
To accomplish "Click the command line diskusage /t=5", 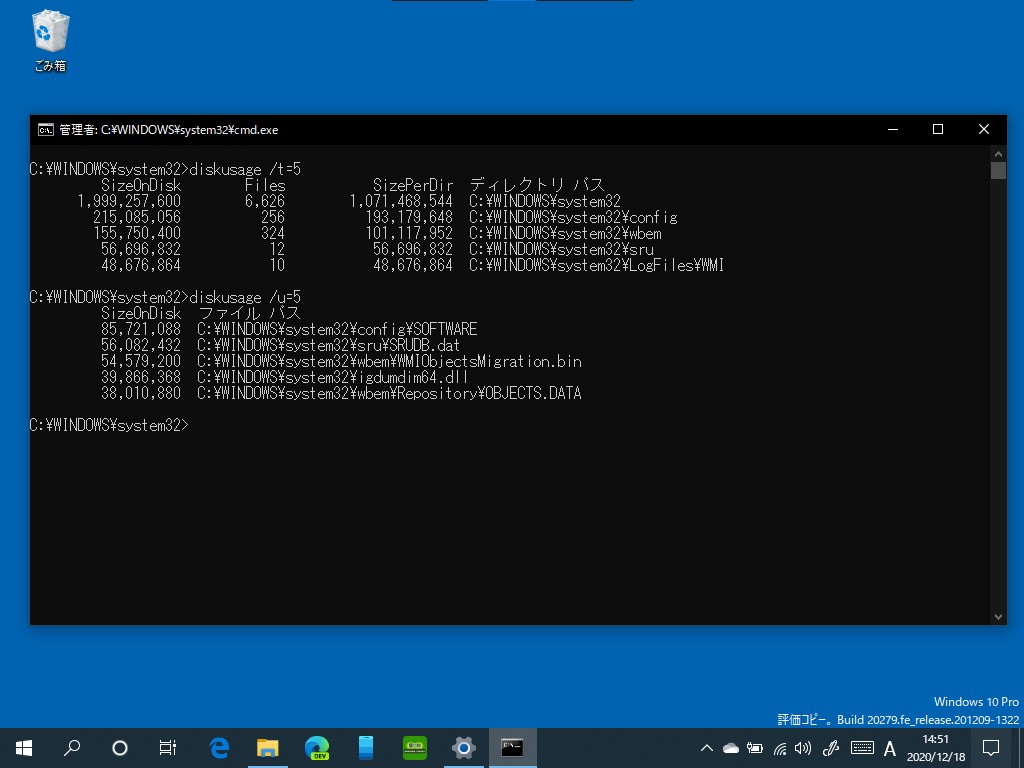I will [245, 169].
